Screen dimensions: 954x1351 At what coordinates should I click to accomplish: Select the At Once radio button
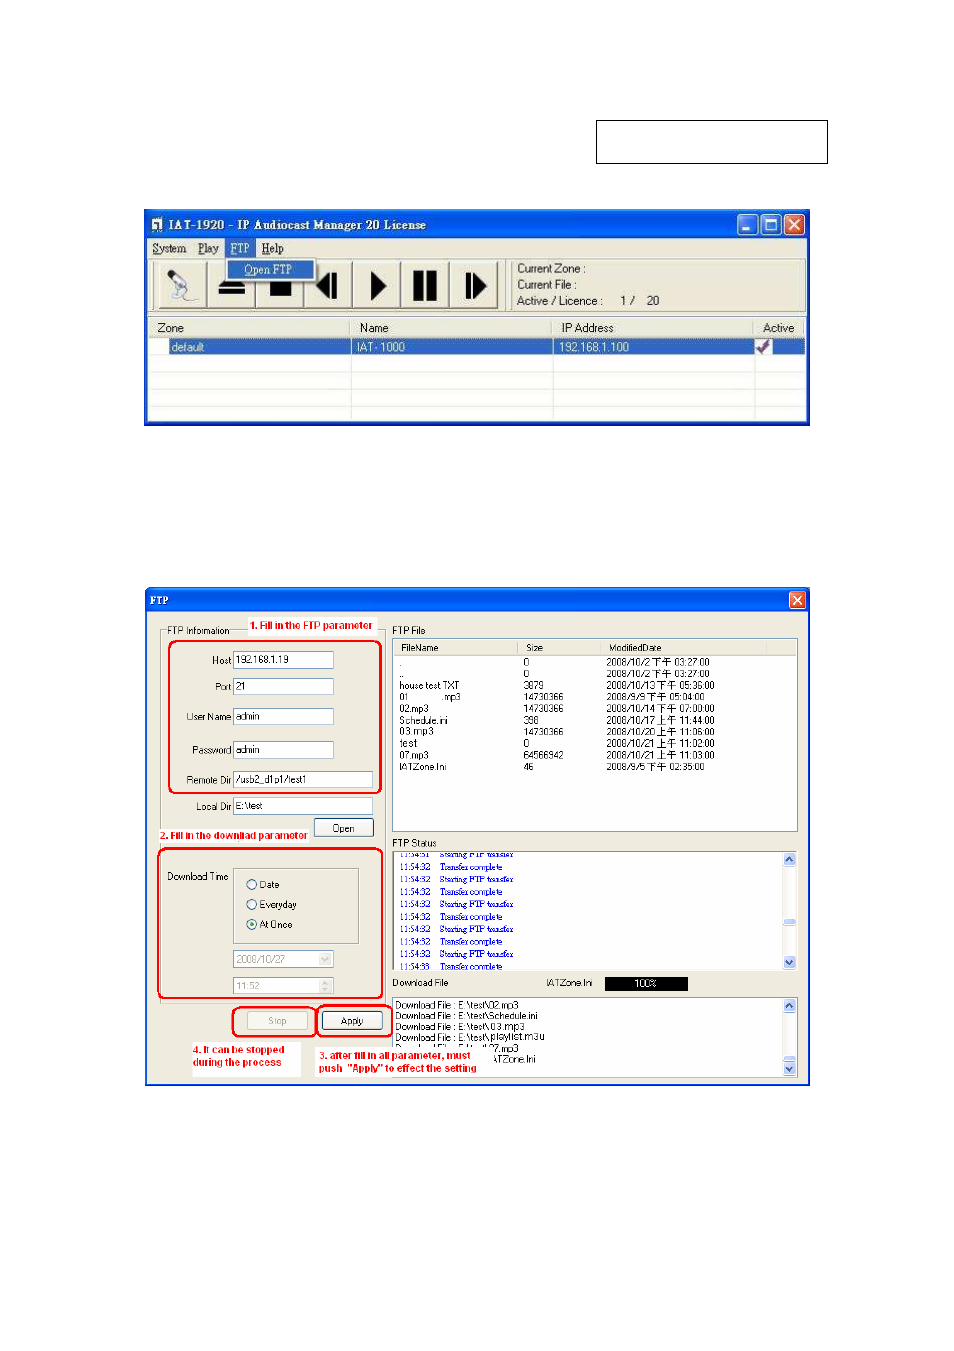click(x=252, y=925)
